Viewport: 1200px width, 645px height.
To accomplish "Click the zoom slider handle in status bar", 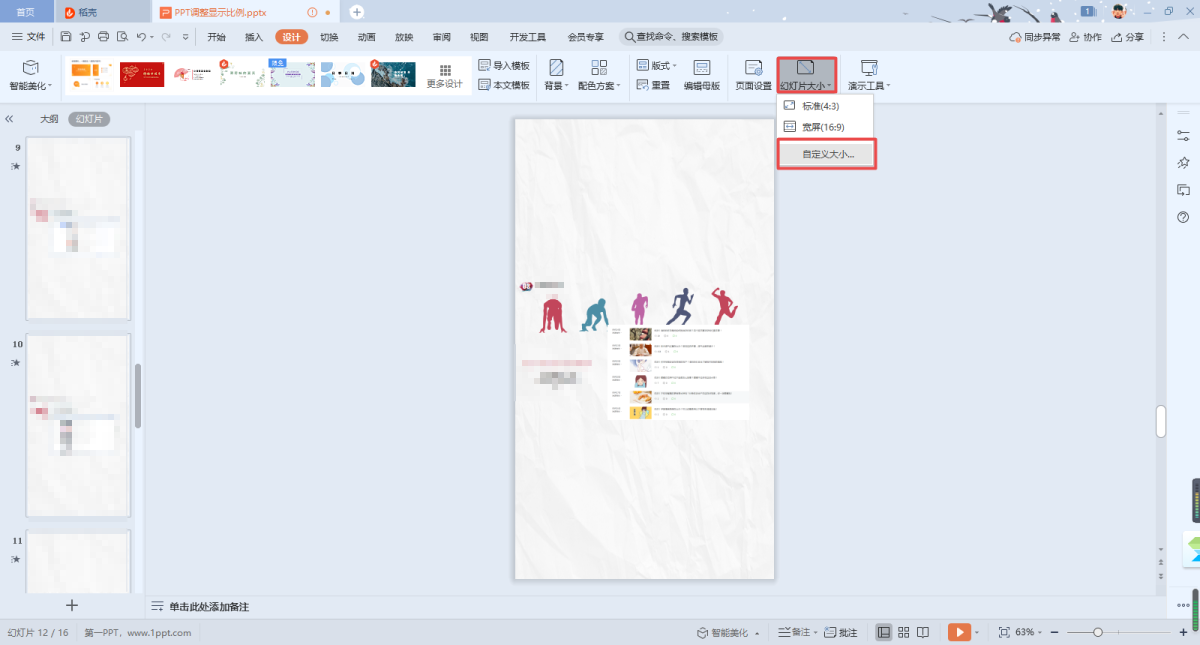I will point(1098,632).
